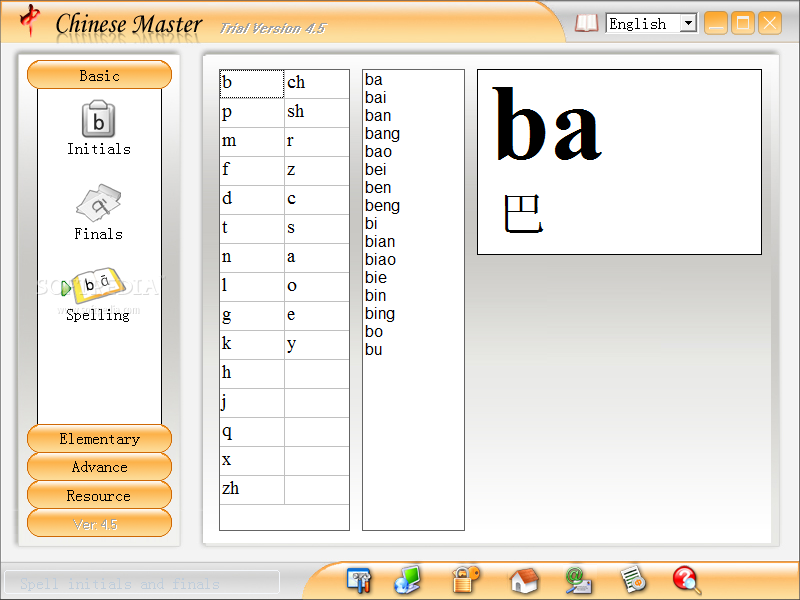Select initial 'sh' in the table
The width and height of the screenshot is (800, 600).
[317, 113]
